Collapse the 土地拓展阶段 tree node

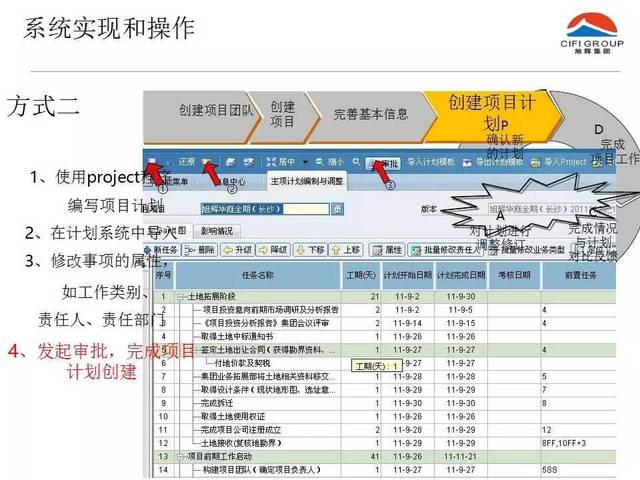pyautogui.click(x=181, y=297)
